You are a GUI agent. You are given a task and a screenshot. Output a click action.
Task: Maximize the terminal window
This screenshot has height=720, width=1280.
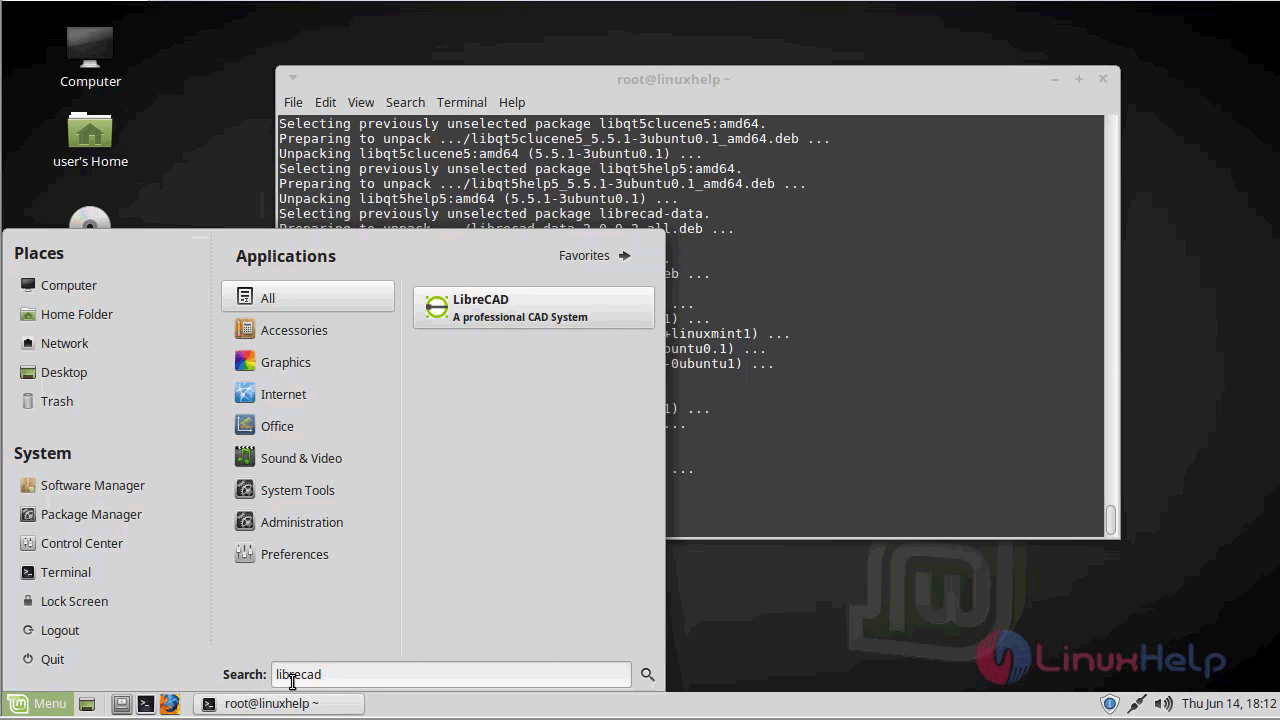(x=1079, y=79)
